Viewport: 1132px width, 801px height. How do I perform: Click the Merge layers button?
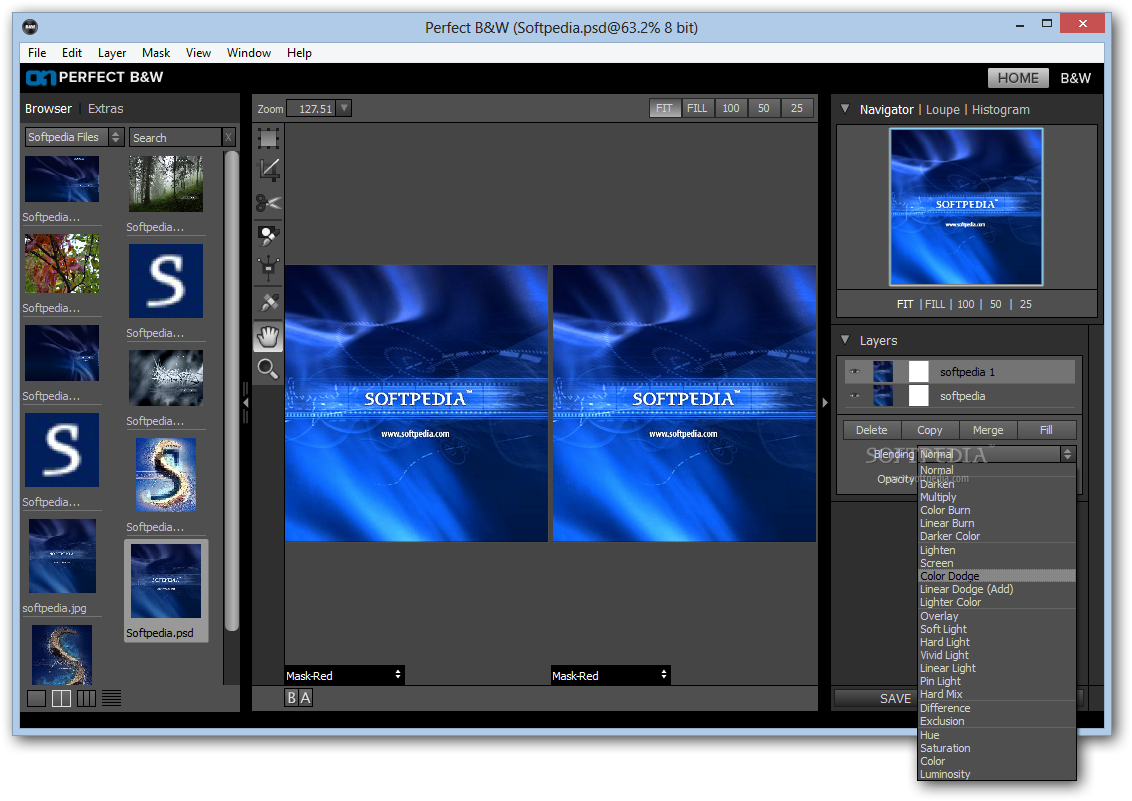pos(988,430)
